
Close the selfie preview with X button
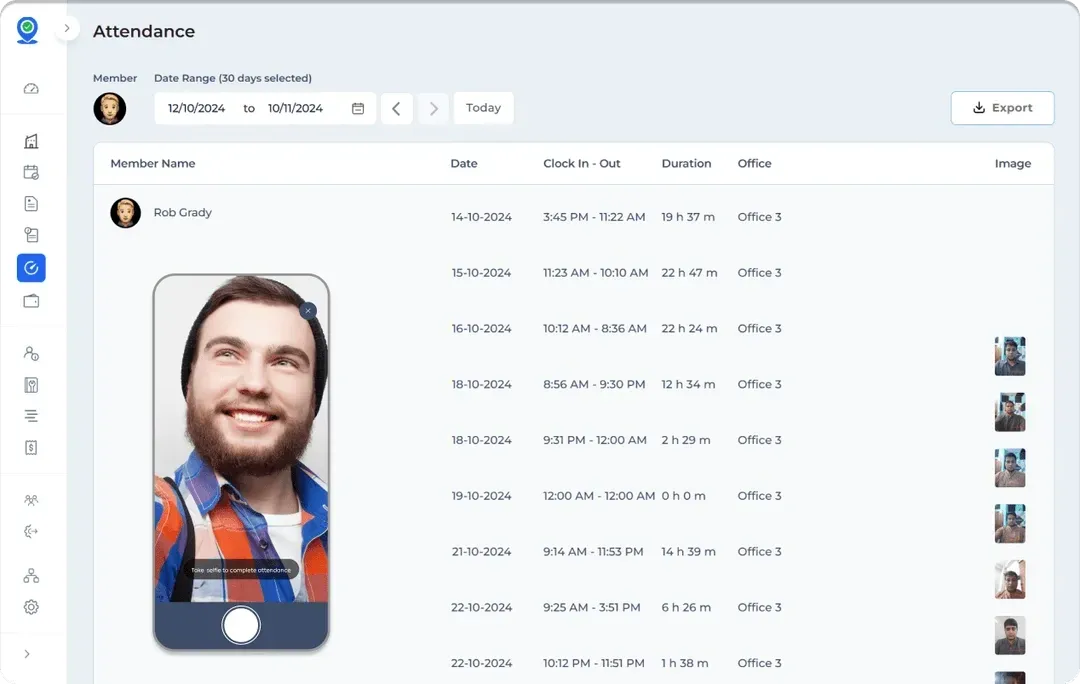click(308, 311)
